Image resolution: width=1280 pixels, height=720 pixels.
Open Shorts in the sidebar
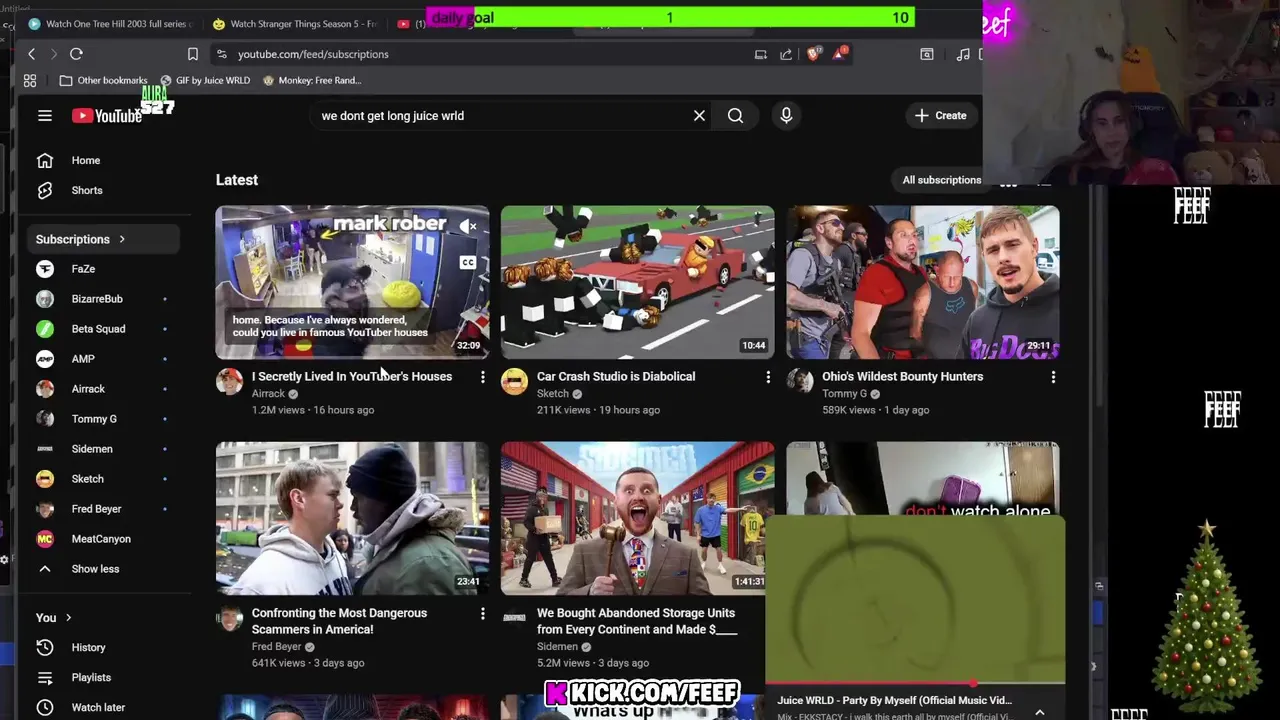104,190
